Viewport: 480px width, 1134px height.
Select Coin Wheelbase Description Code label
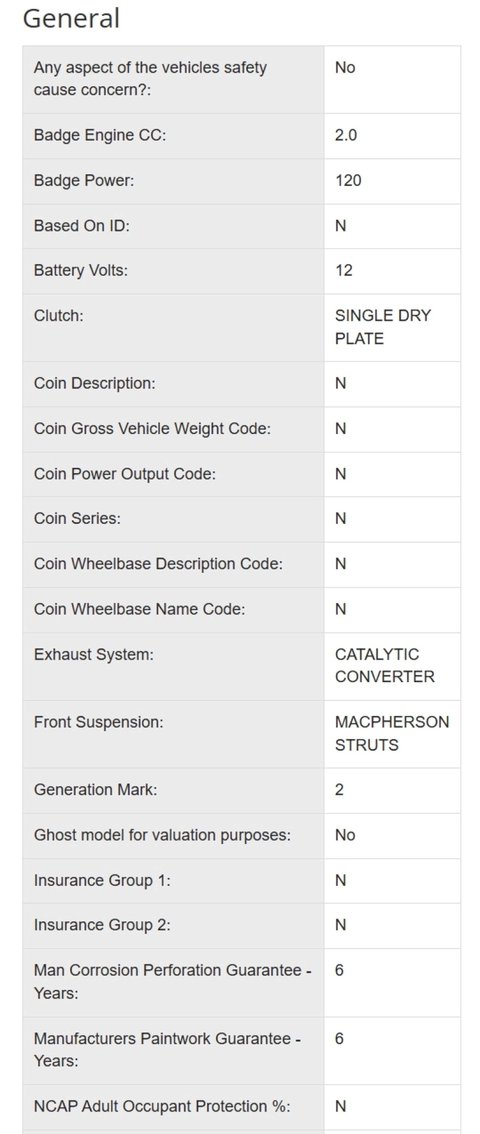click(158, 563)
